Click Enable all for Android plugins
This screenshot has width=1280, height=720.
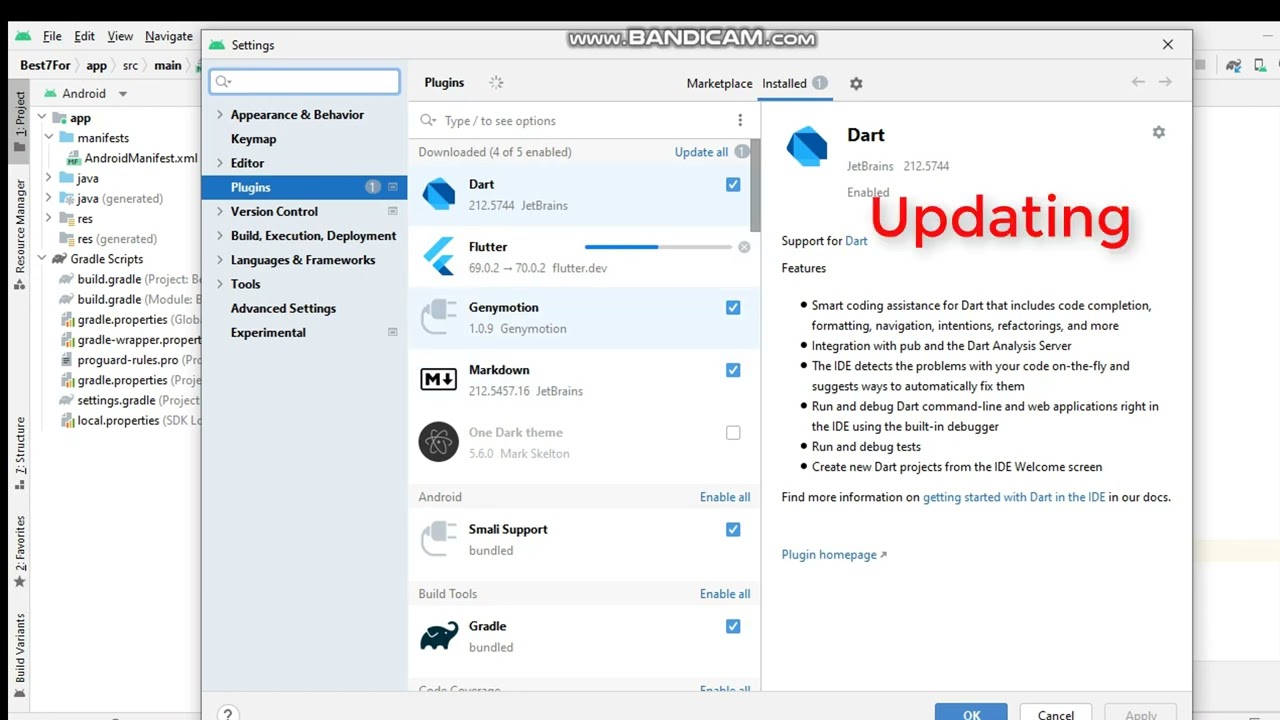click(x=725, y=497)
